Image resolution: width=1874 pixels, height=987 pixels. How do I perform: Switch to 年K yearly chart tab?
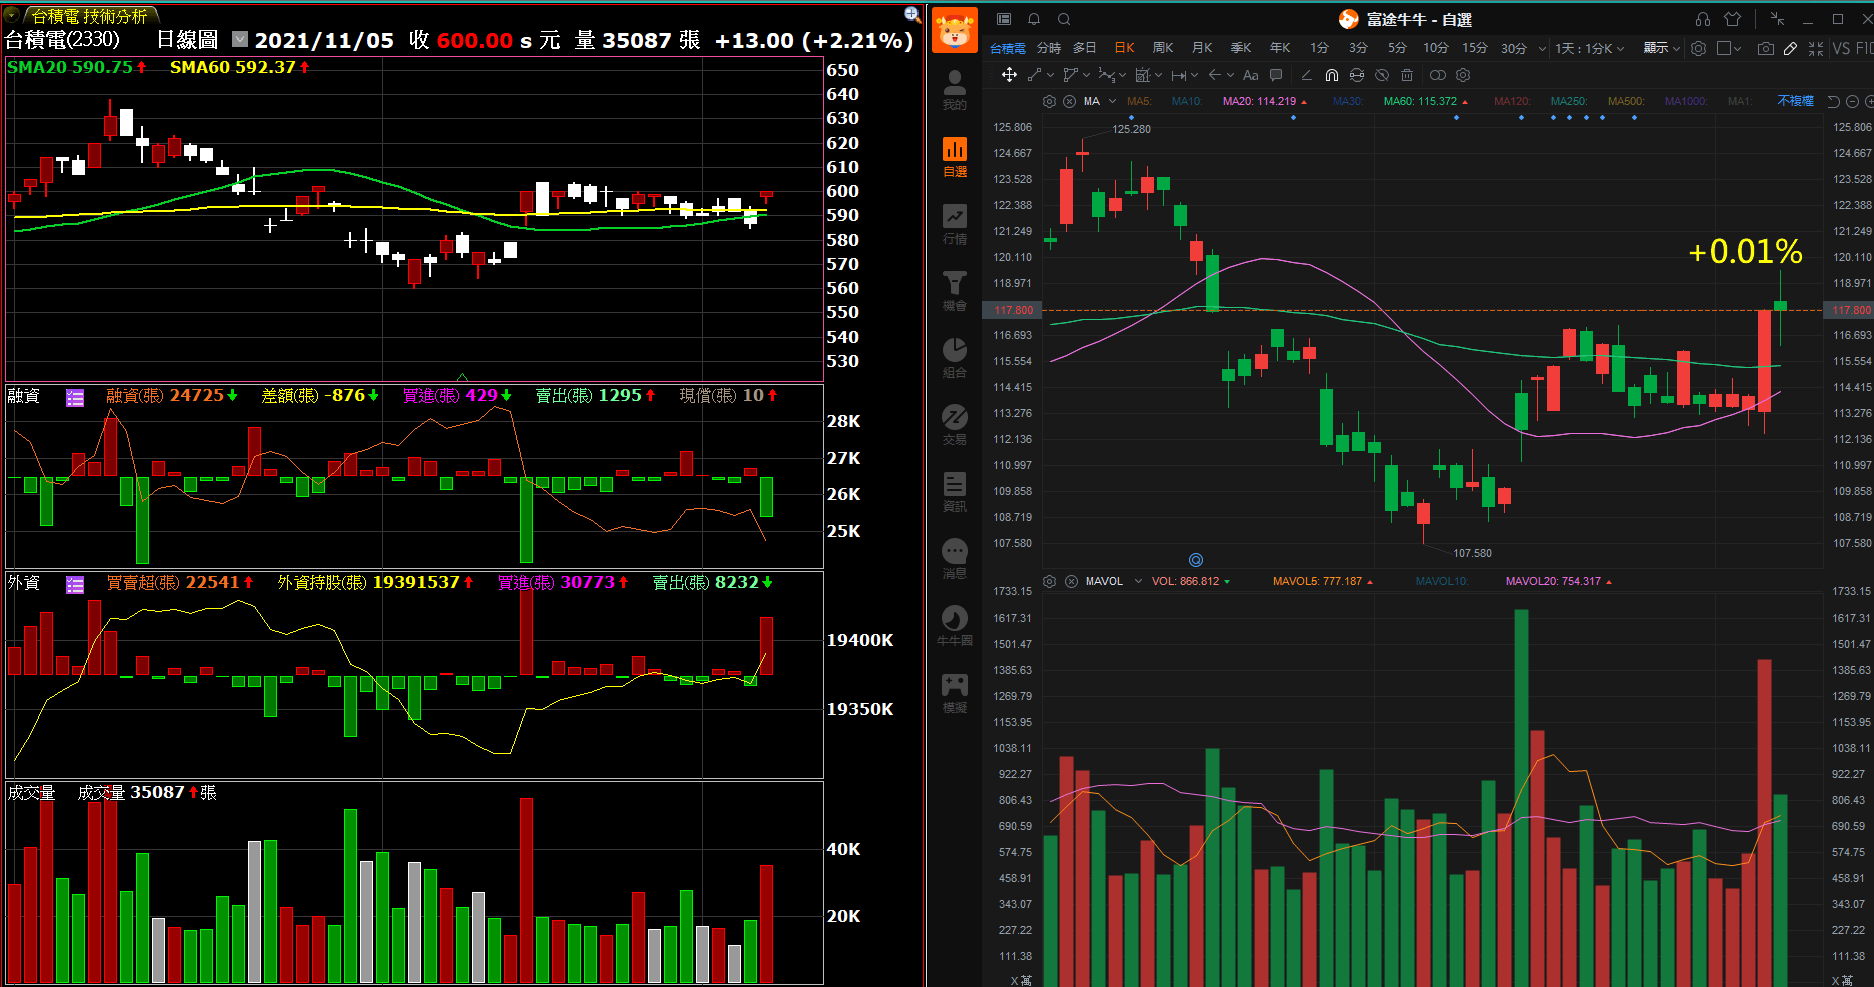pyautogui.click(x=1280, y=48)
